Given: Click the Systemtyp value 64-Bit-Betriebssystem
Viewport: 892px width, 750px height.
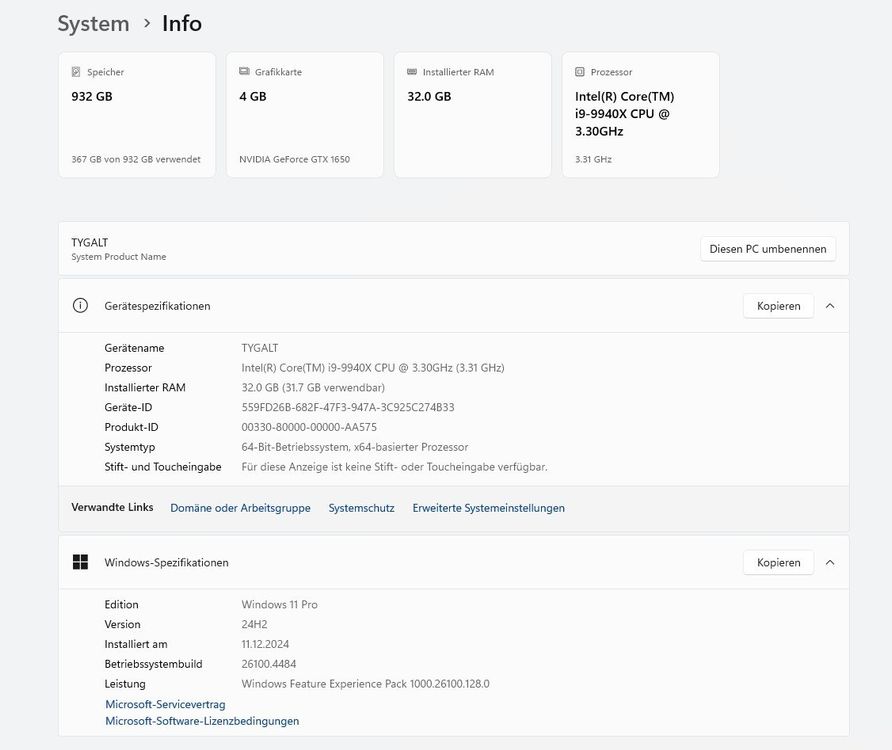Looking at the screenshot, I should (354, 447).
